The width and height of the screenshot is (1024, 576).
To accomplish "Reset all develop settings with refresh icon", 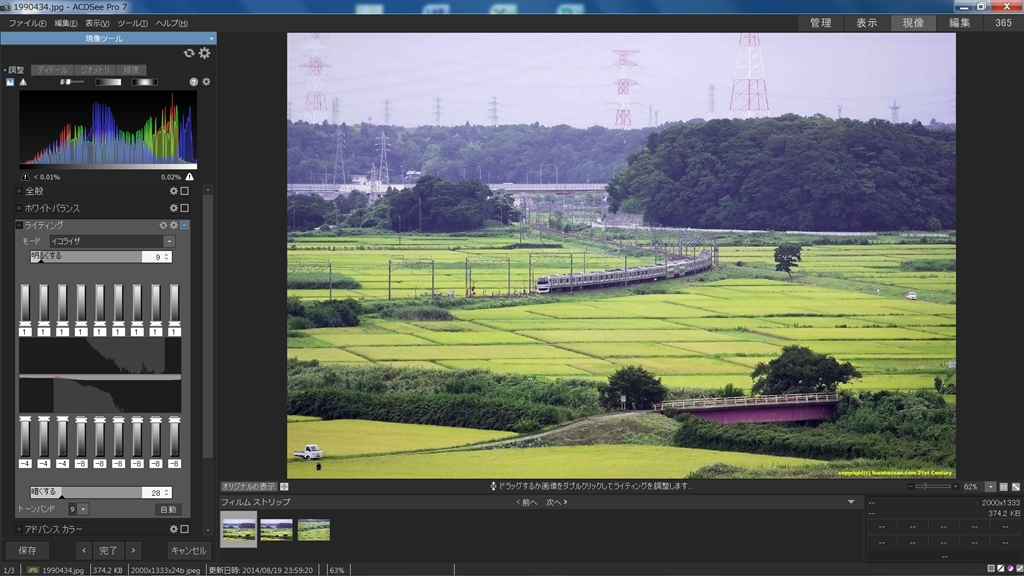I will click(x=189, y=53).
